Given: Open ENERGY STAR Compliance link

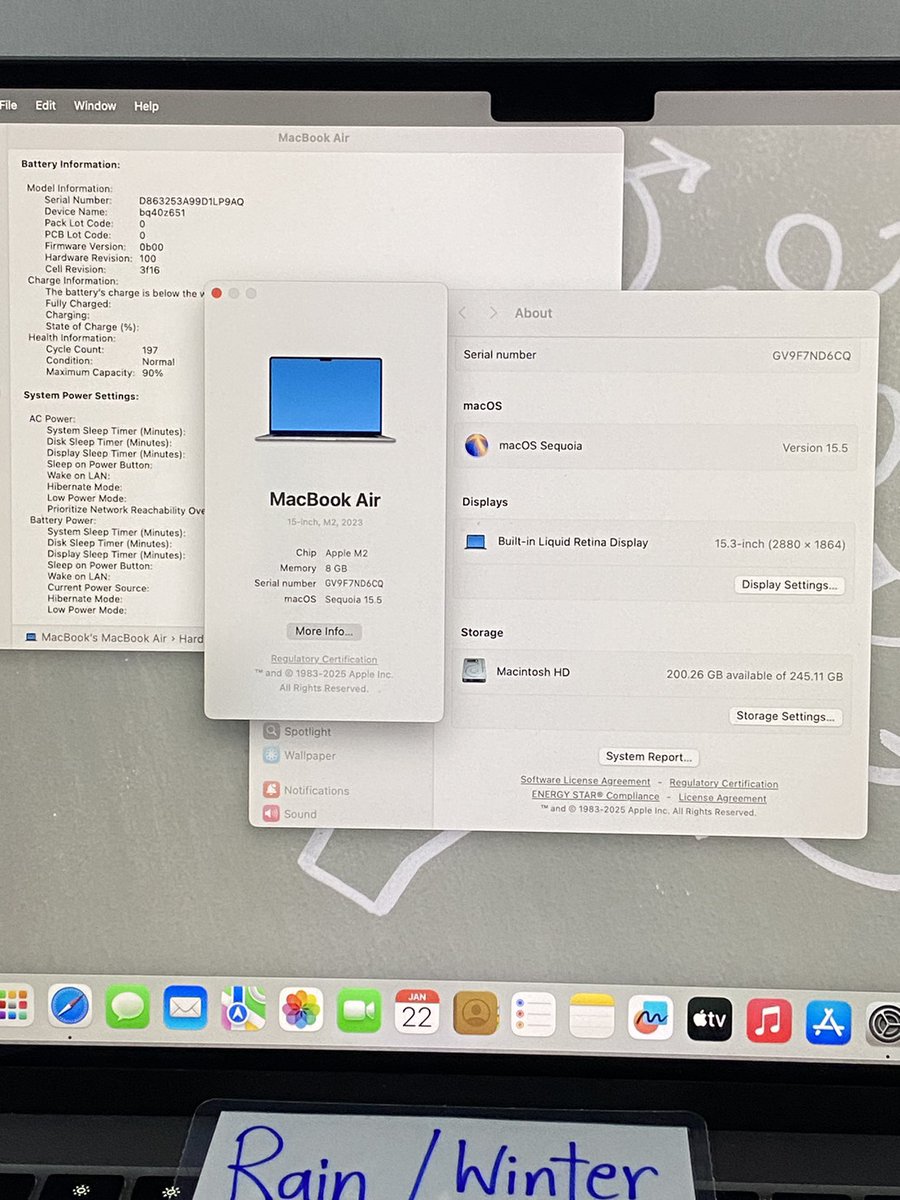Looking at the screenshot, I should [x=595, y=796].
